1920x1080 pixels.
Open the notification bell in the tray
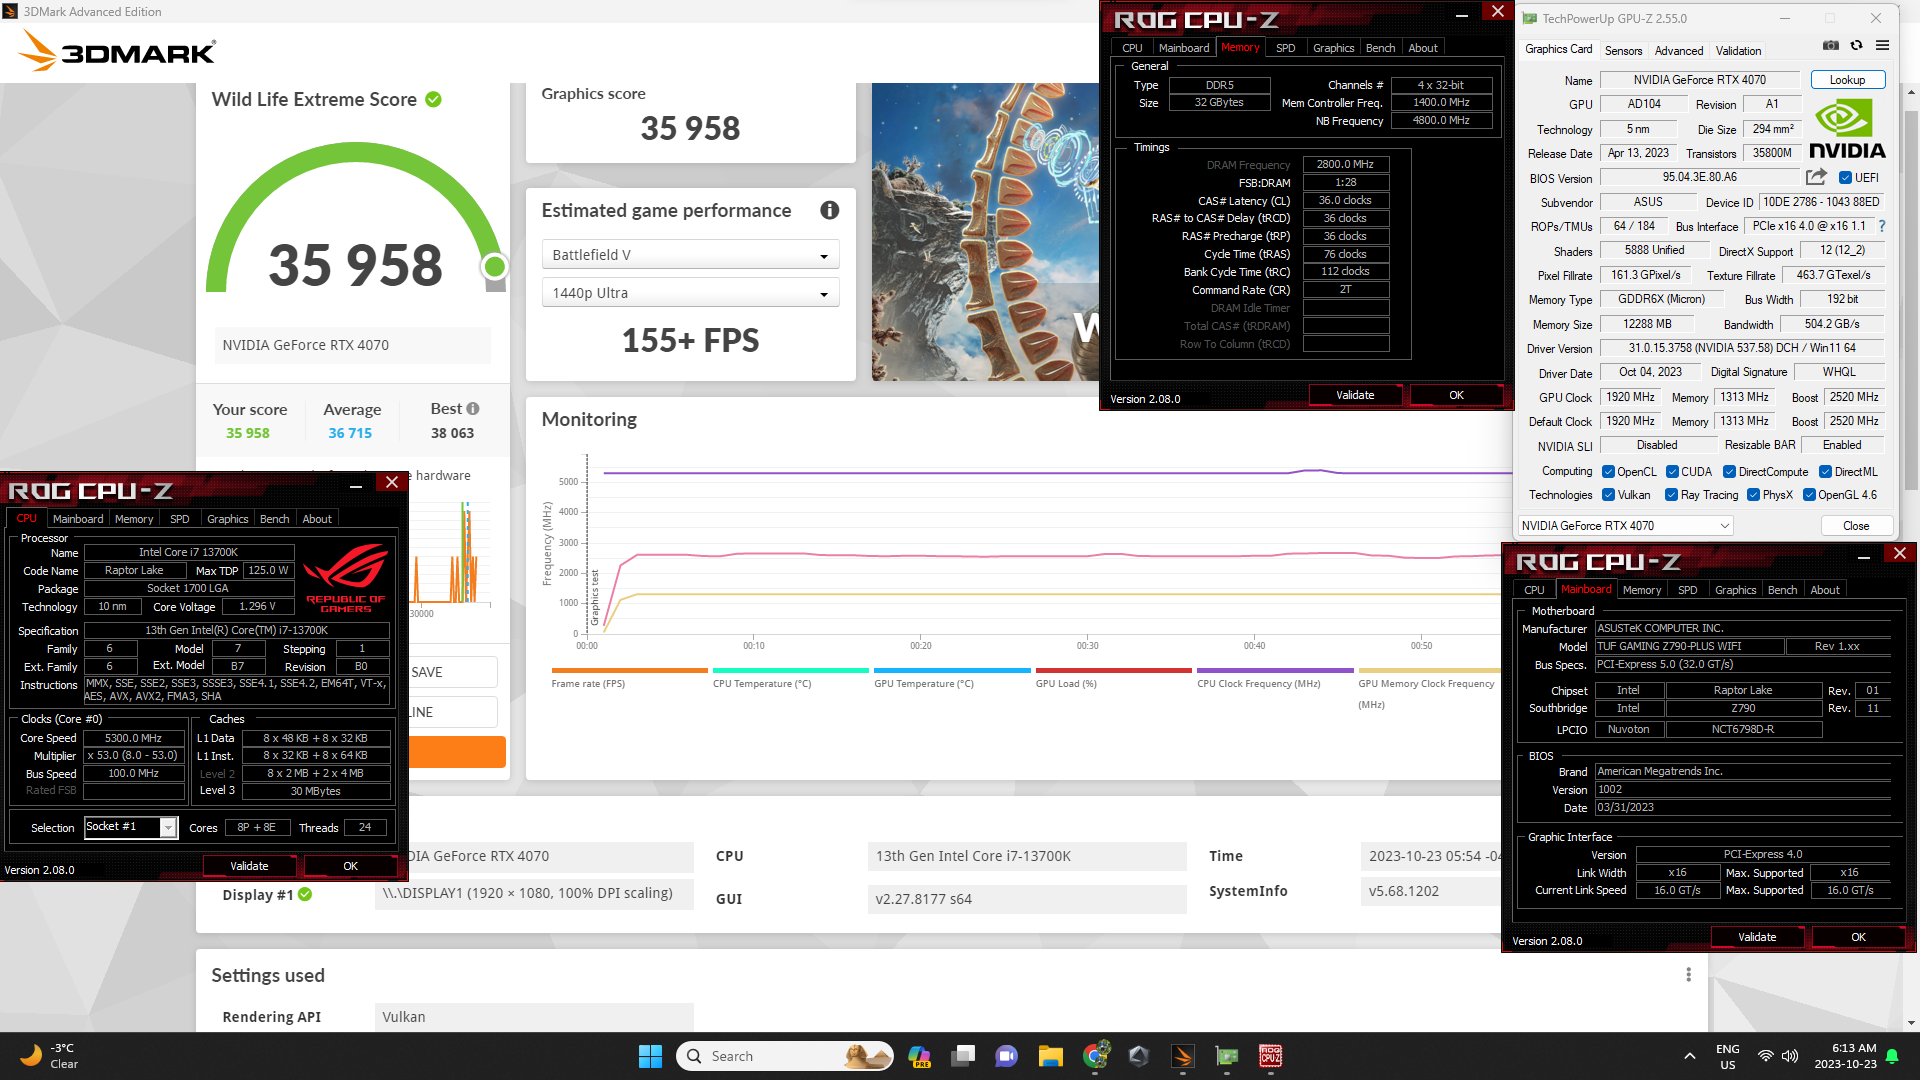coord(1892,1056)
